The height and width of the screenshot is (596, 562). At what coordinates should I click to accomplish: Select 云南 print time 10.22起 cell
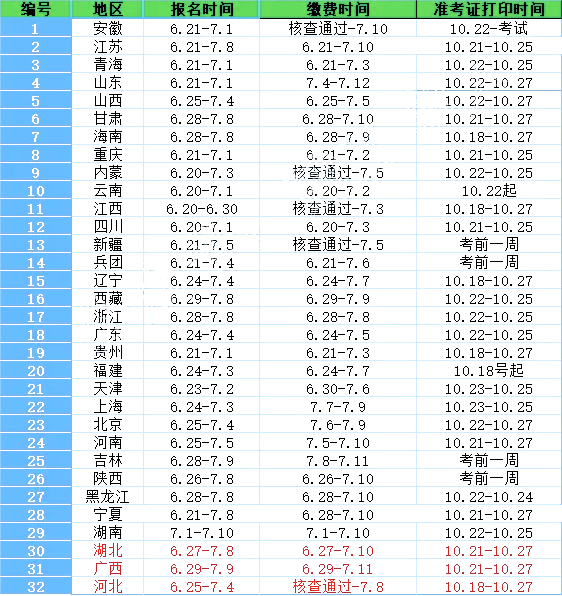(489, 190)
